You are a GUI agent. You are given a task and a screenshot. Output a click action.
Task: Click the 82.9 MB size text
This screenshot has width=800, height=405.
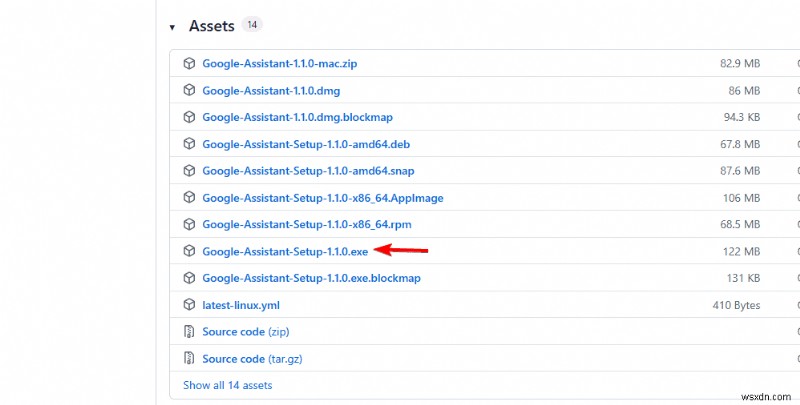(740, 64)
